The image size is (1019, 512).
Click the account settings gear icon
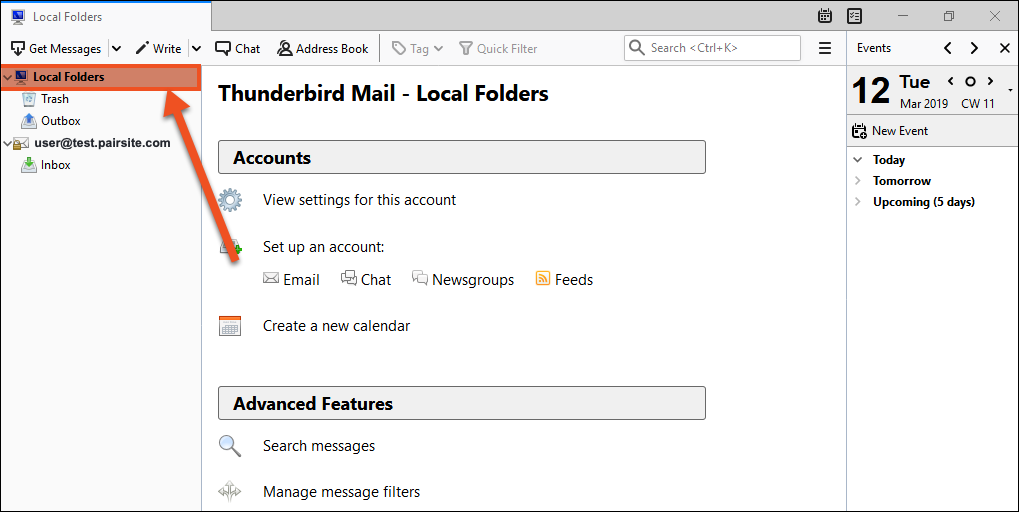point(230,200)
